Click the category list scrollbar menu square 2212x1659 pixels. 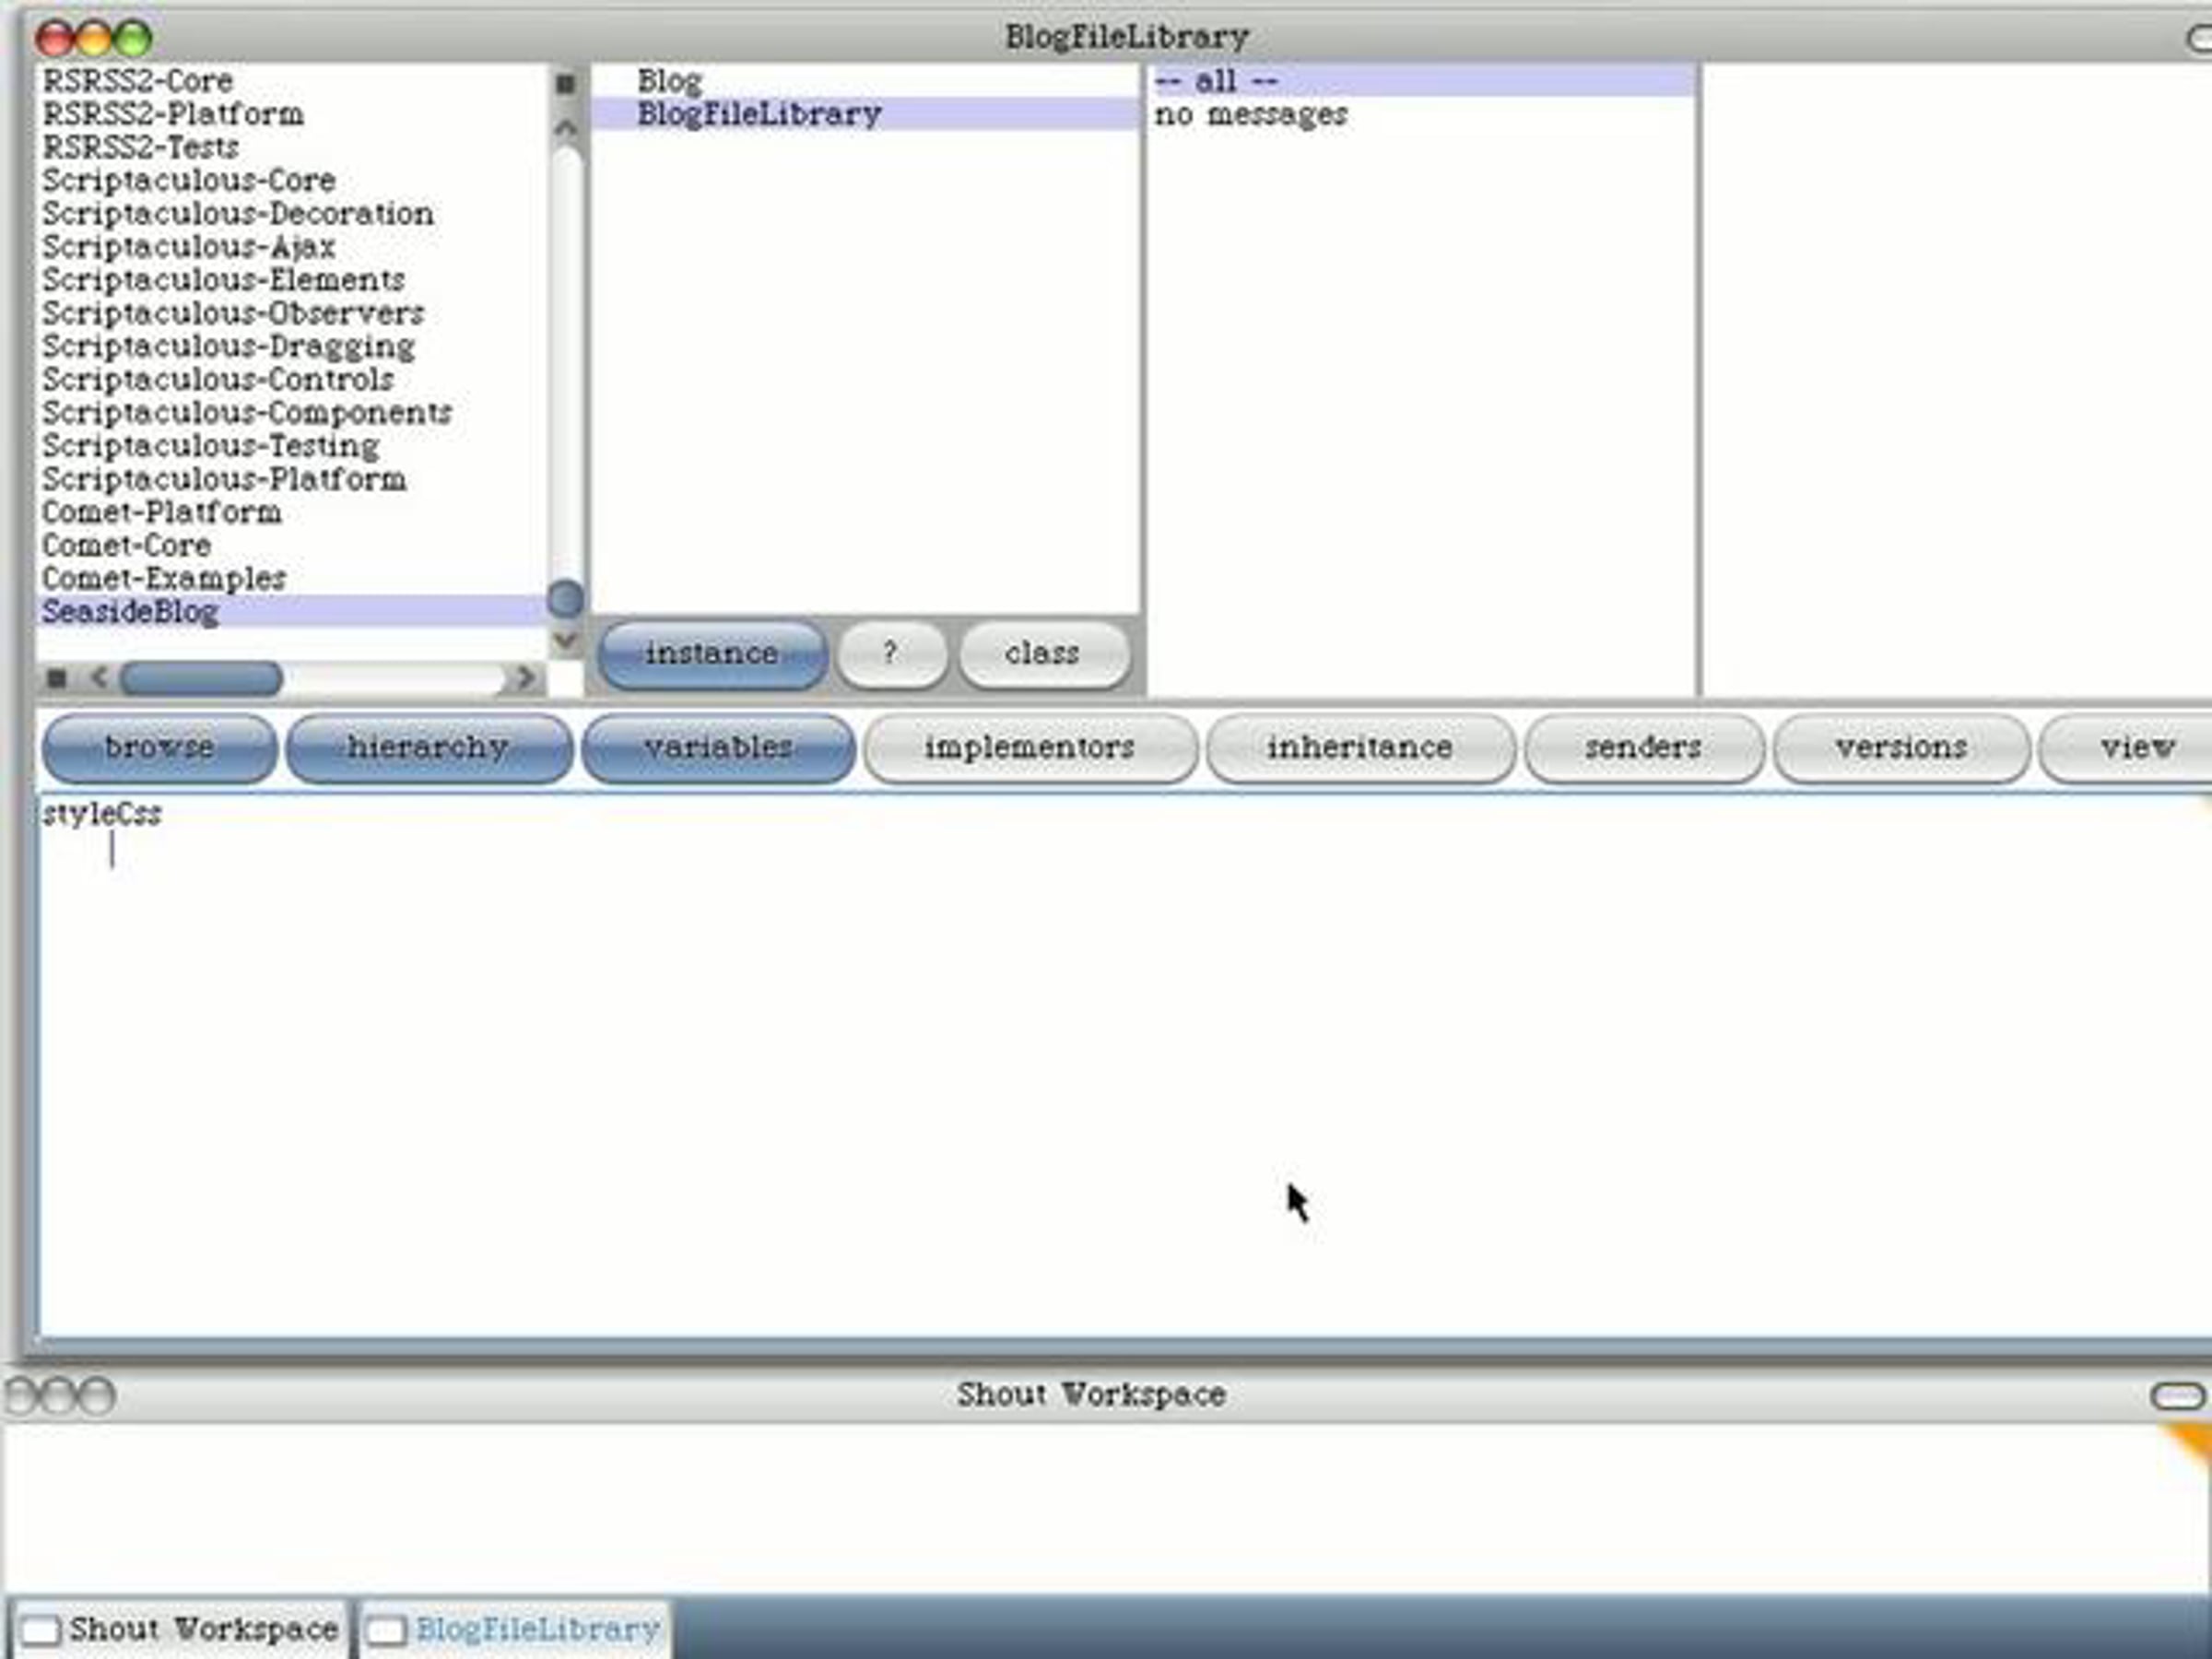coord(565,84)
